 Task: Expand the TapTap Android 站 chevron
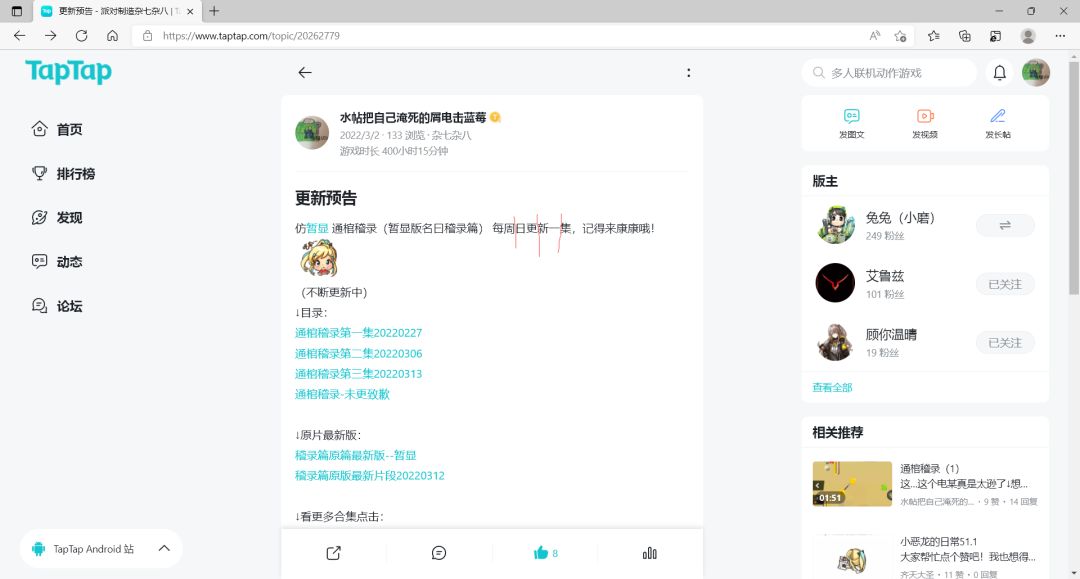(164, 548)
